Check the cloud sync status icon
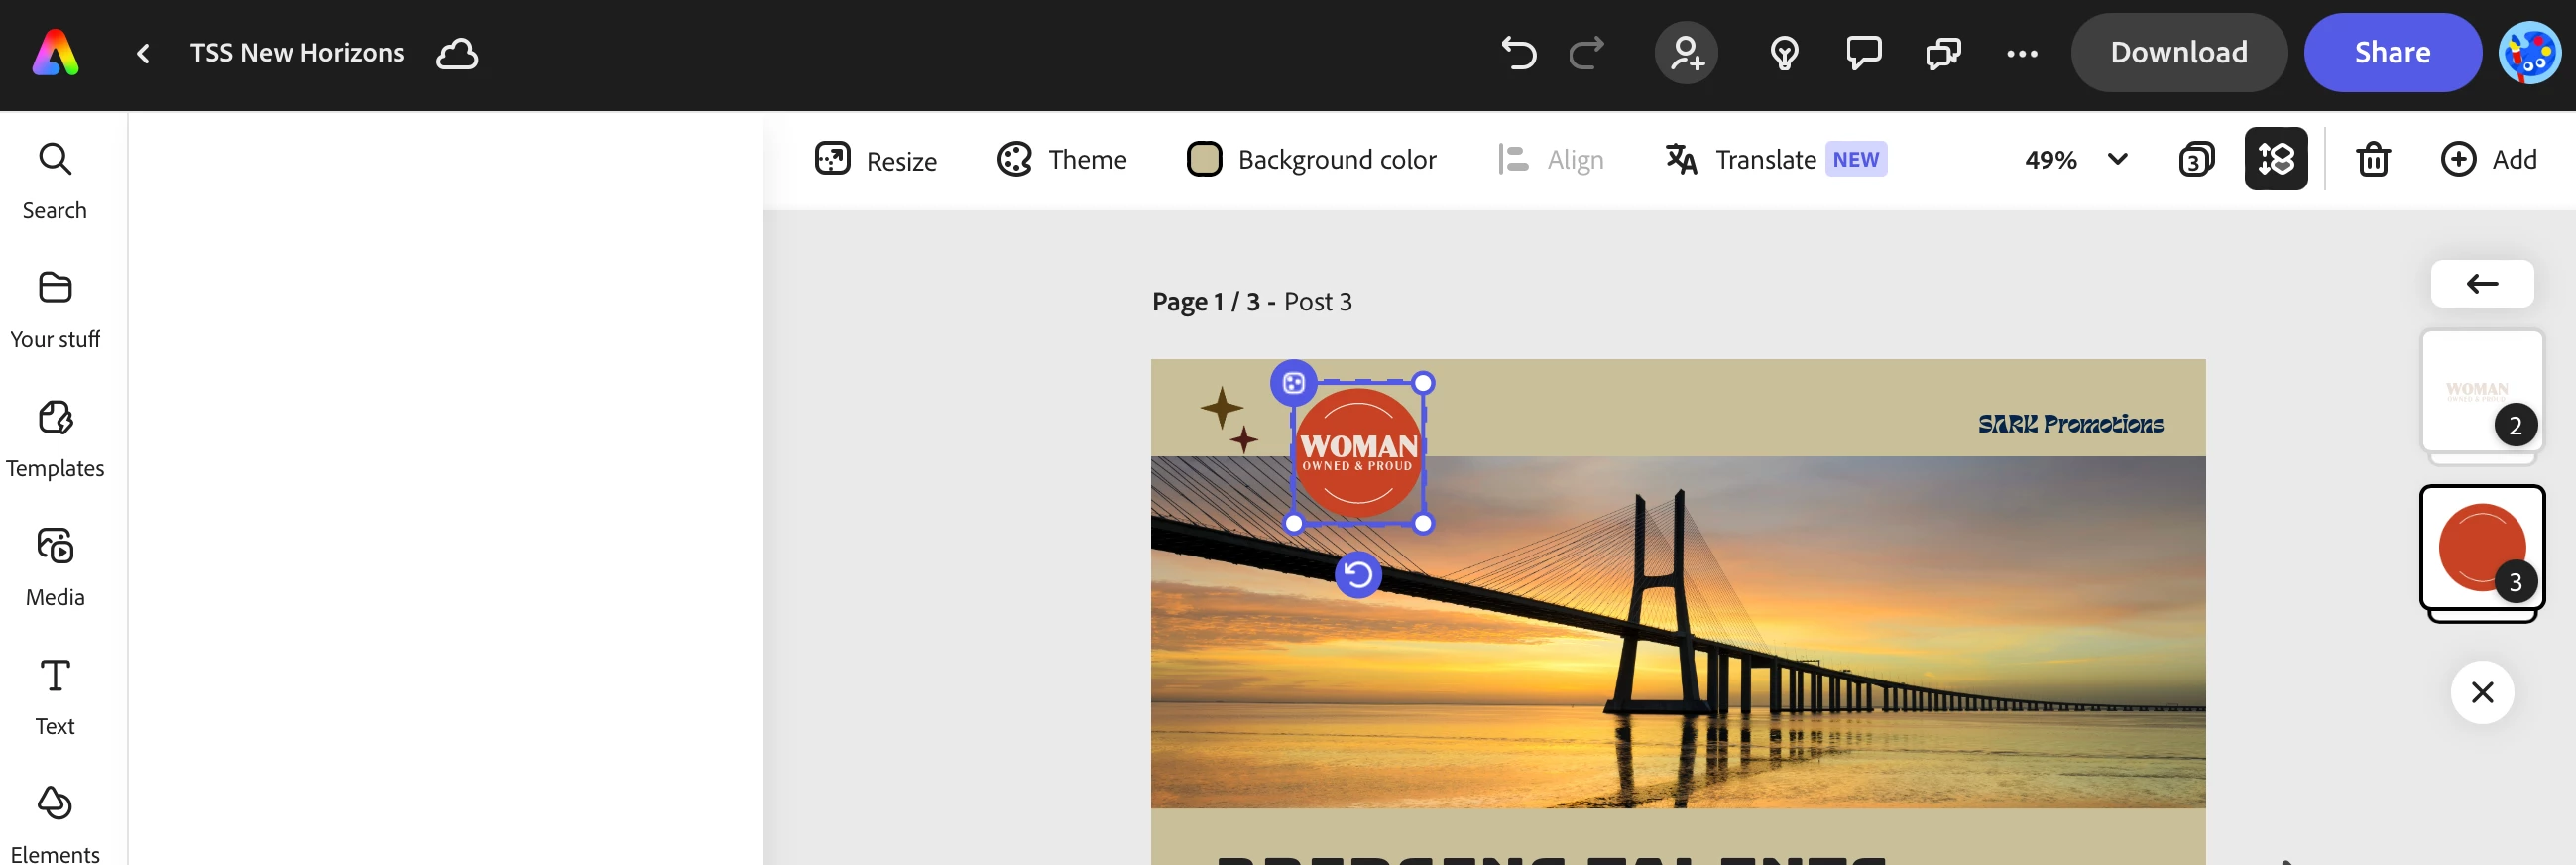 457,53
